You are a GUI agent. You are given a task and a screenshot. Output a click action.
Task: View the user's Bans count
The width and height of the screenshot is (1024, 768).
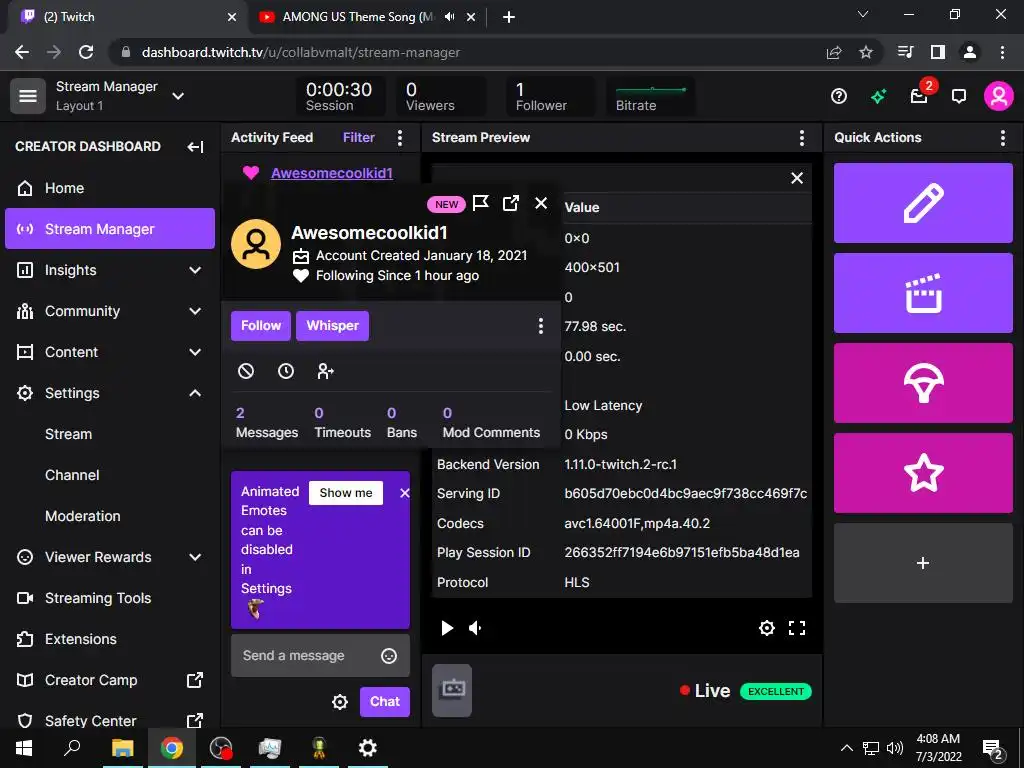tap(402, 423)
